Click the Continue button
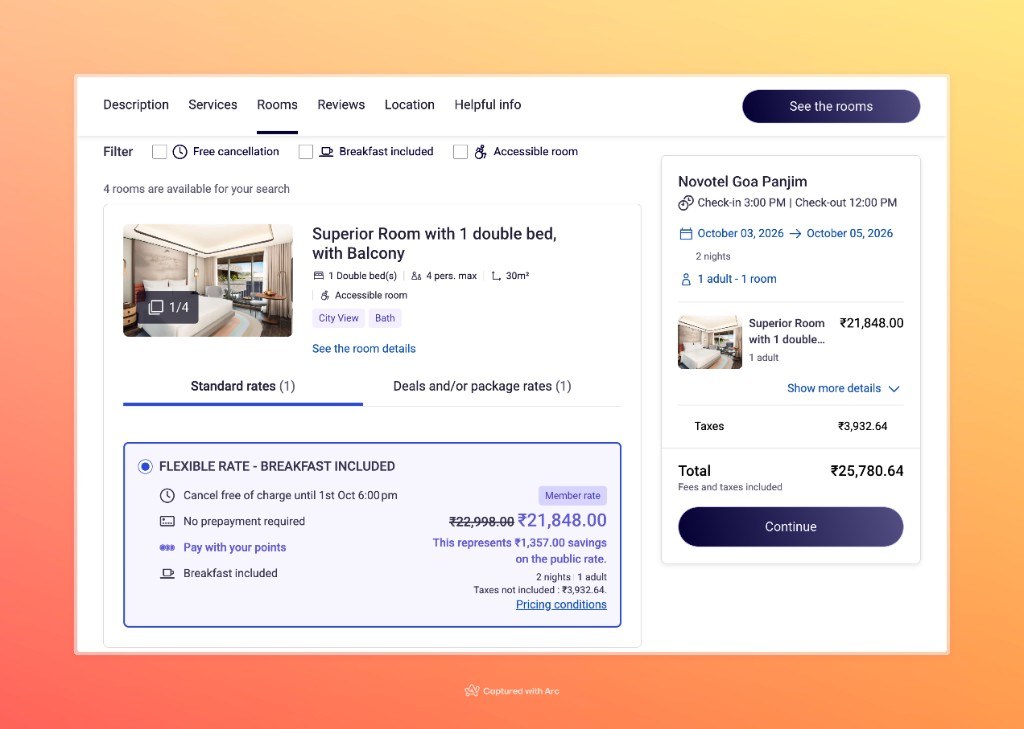The height and width of the screenshot is (729, 1024). click(790, 526)
